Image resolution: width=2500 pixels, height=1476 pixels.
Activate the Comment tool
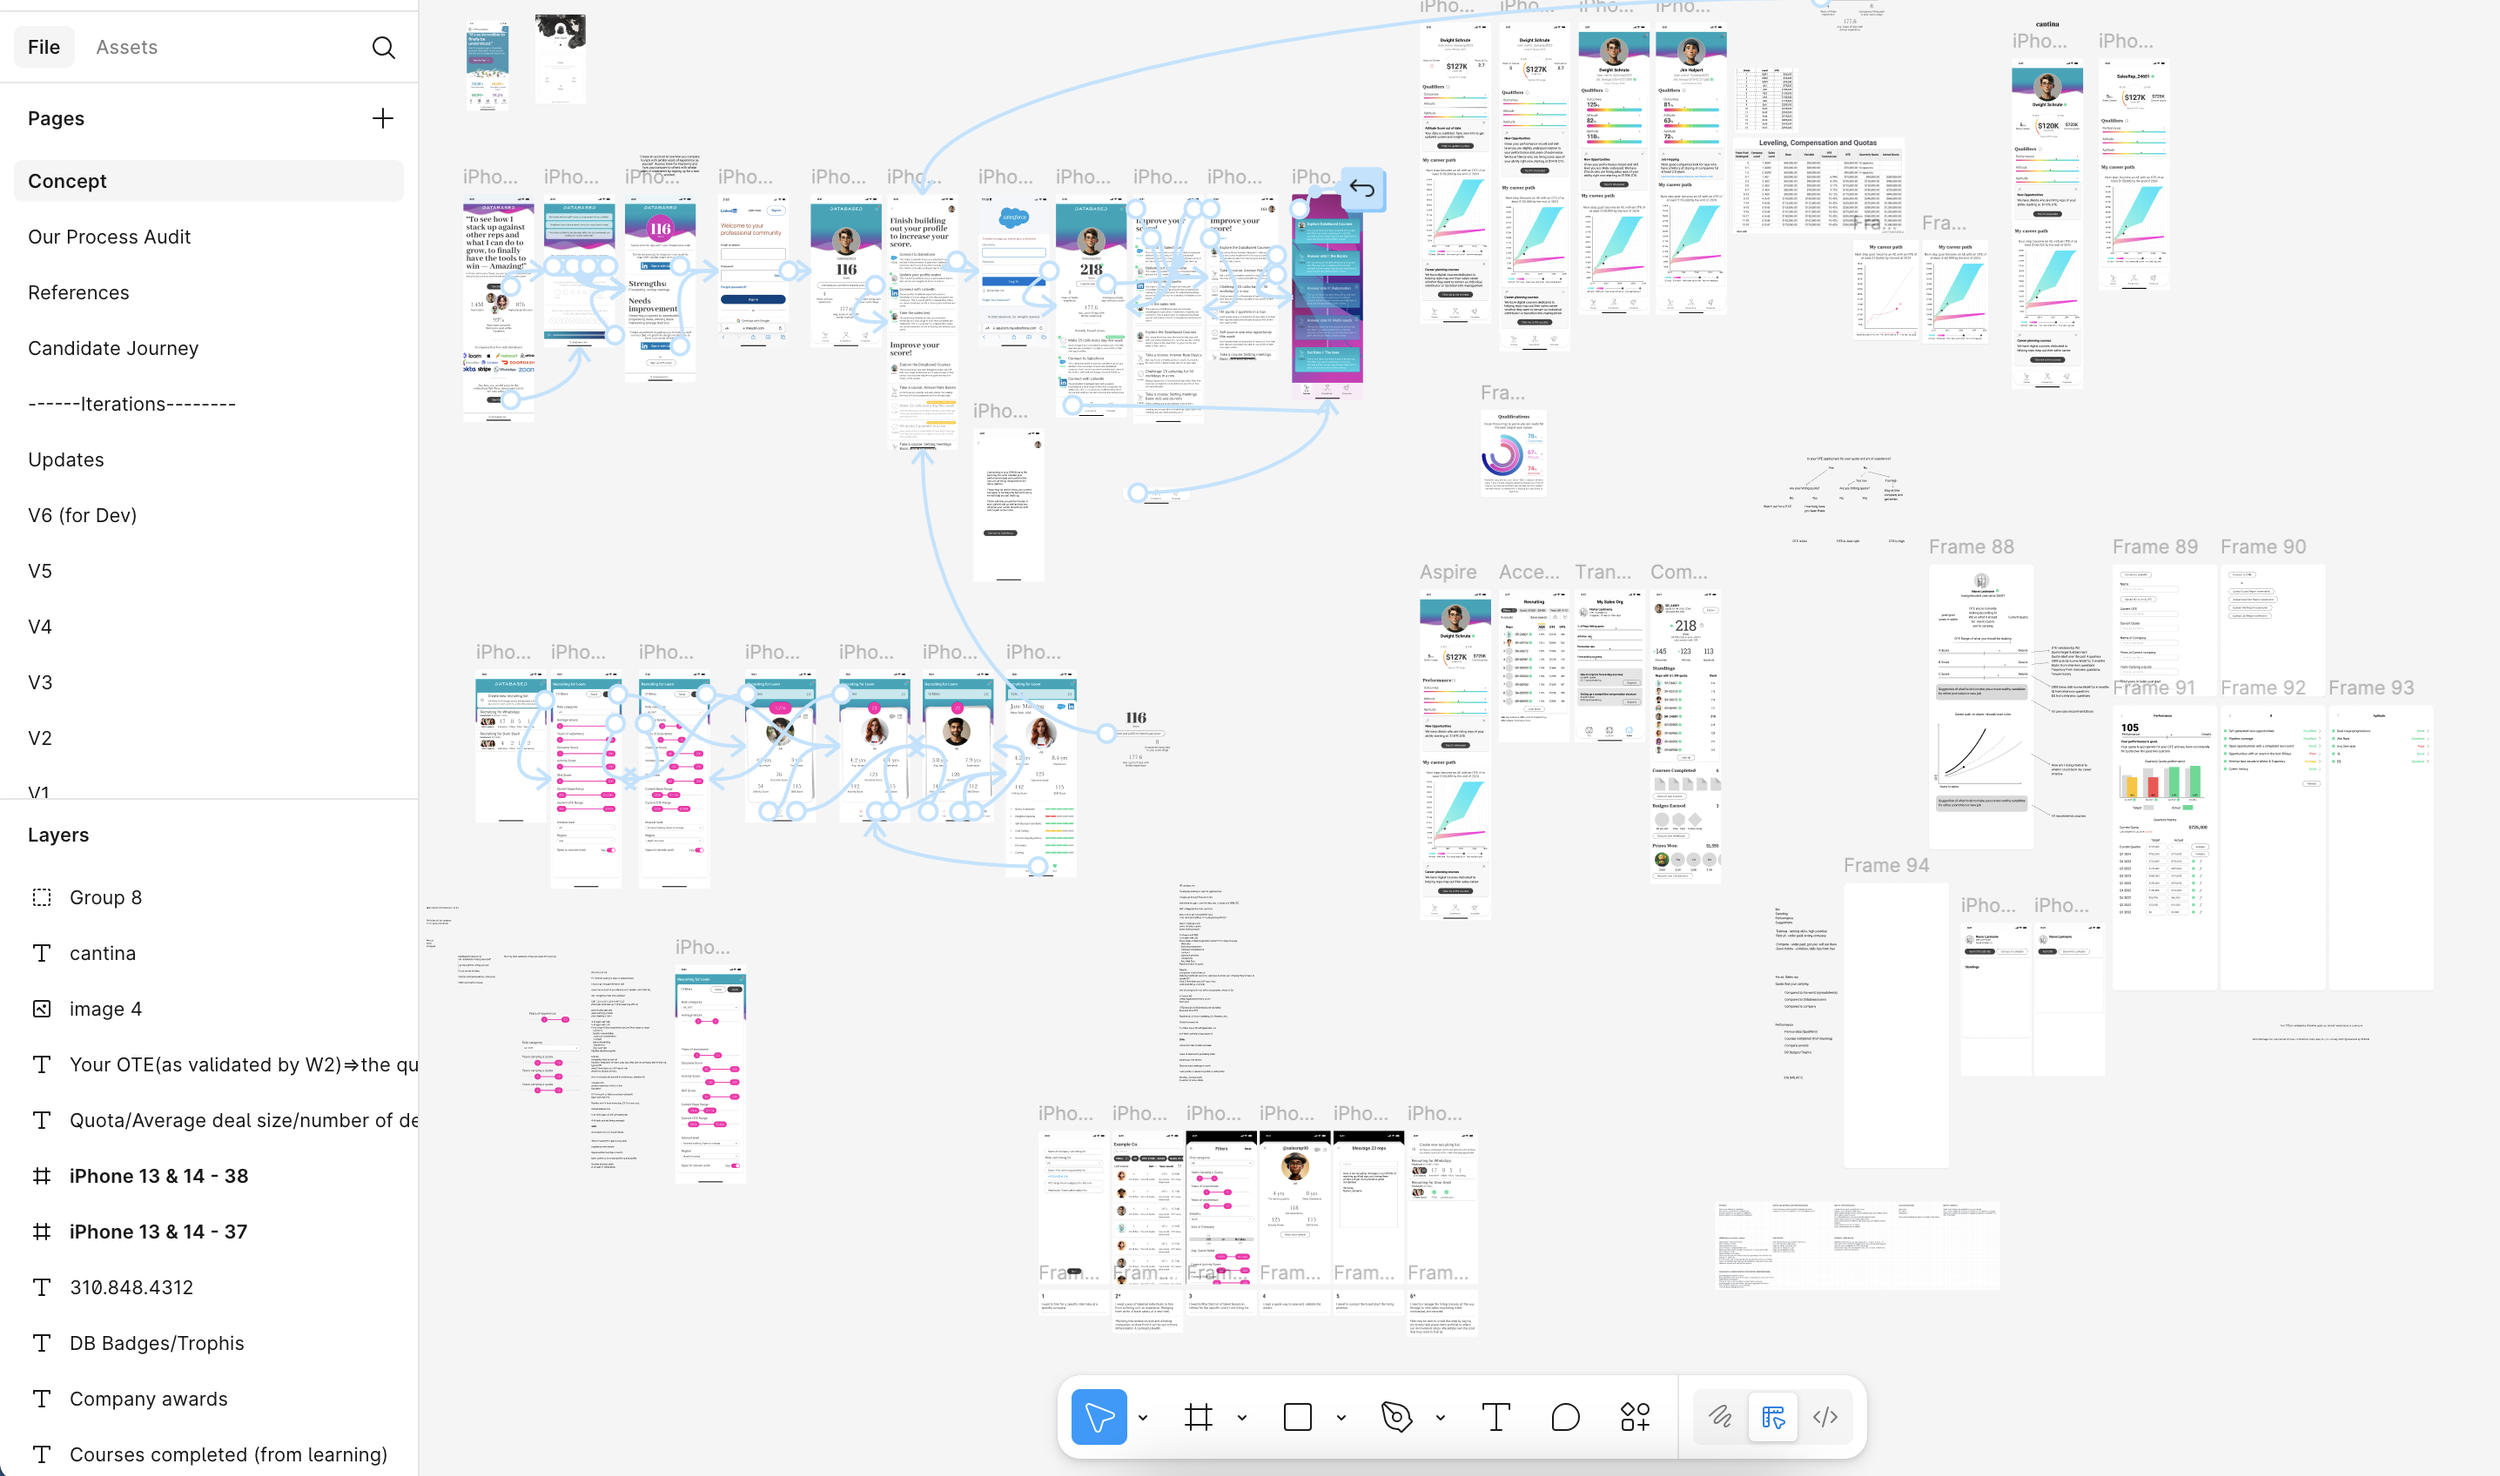1565,1416
